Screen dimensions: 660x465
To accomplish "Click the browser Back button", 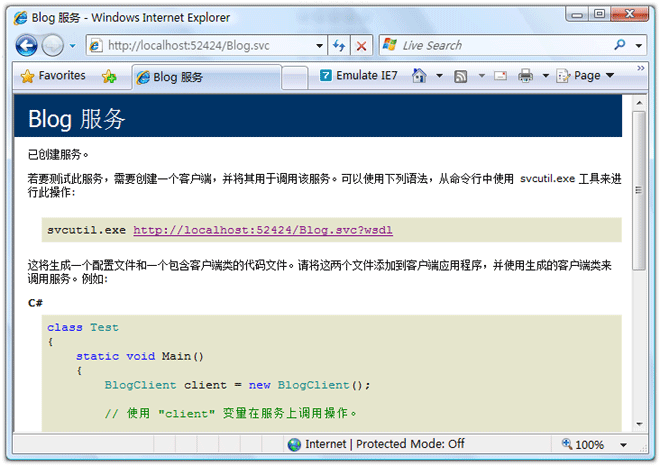I will click(x=26, y=45).
